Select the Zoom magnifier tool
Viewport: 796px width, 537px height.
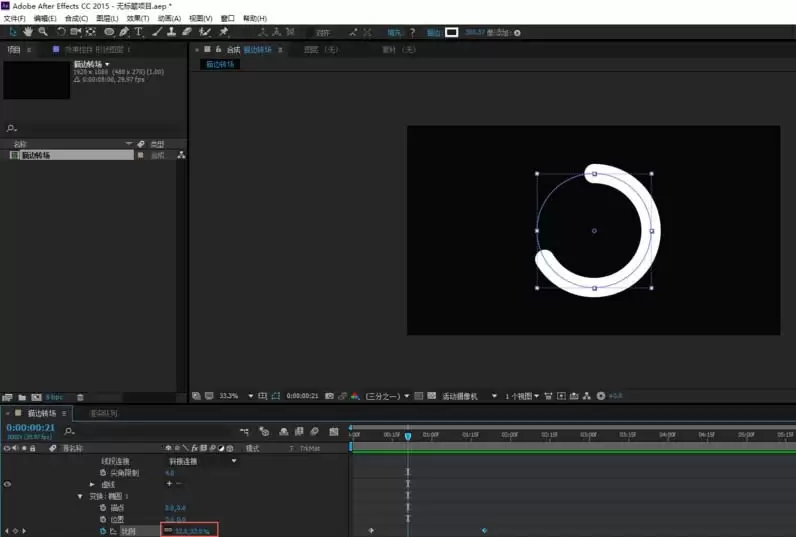43,32
